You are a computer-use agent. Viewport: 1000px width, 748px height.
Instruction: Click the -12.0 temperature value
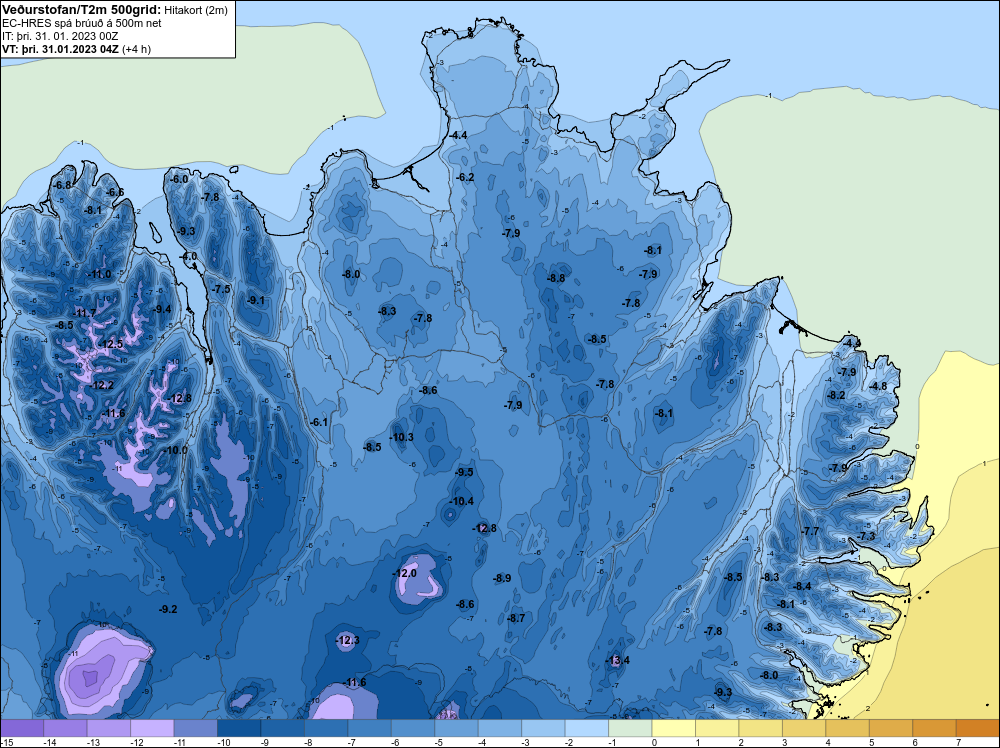tap(404, 573)
